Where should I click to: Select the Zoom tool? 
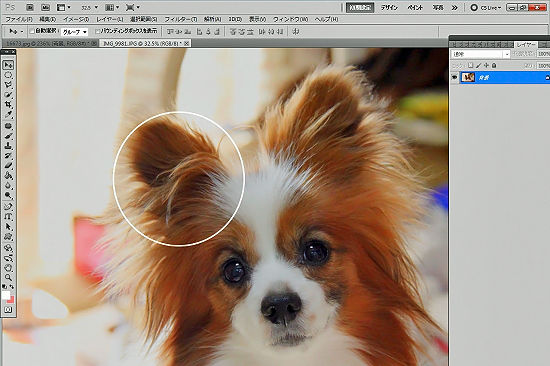[8, 278]
